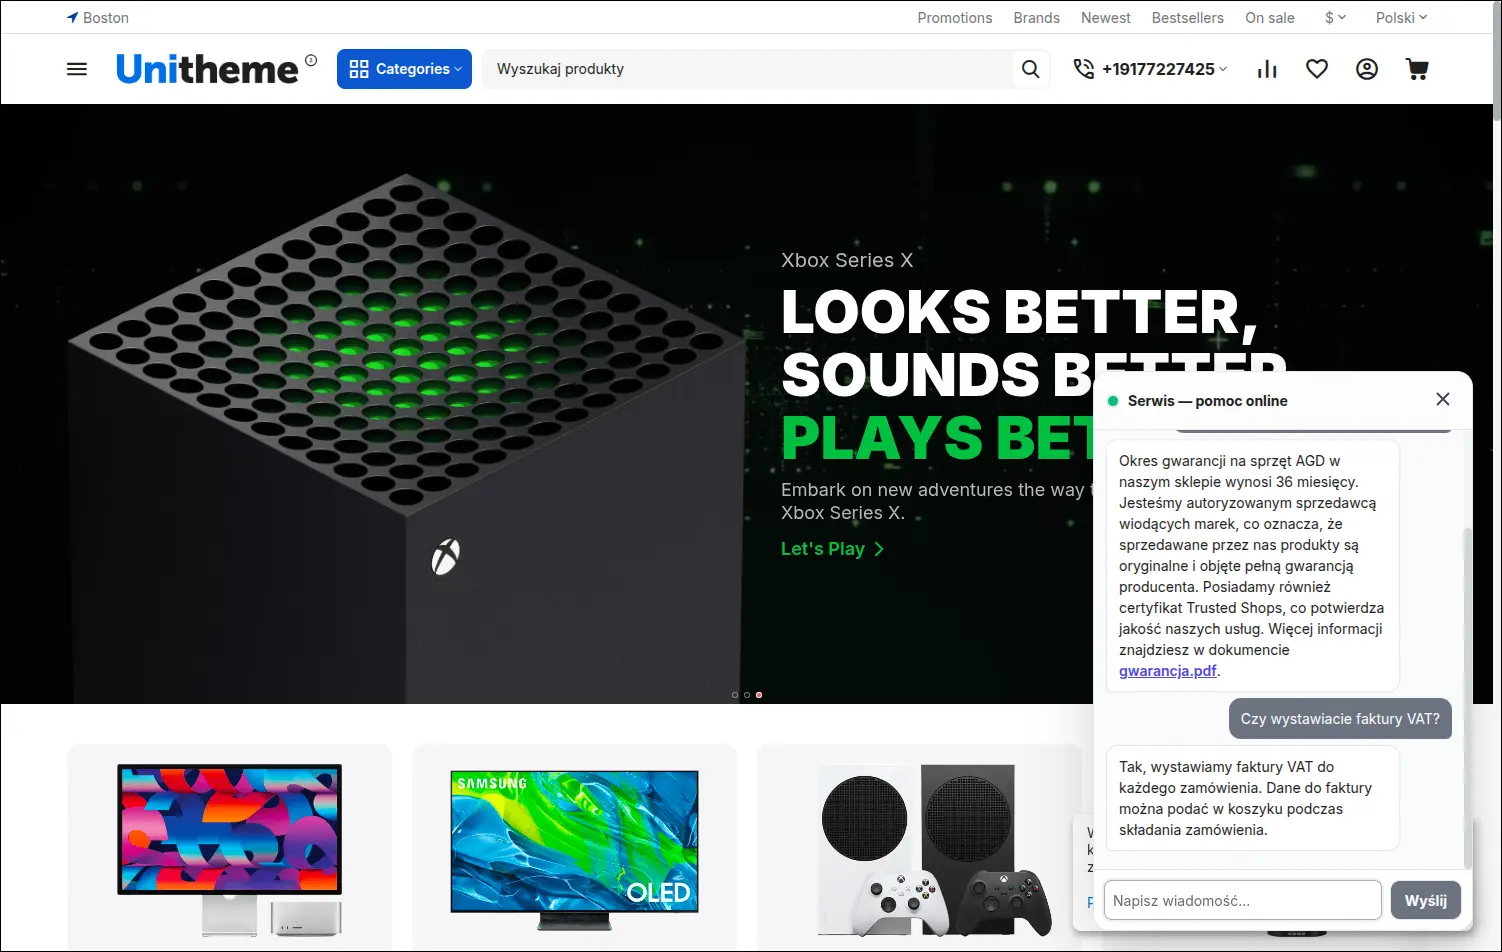Expand the phone number dropdown
The image size is (1502, 952).
[1223, 69]
